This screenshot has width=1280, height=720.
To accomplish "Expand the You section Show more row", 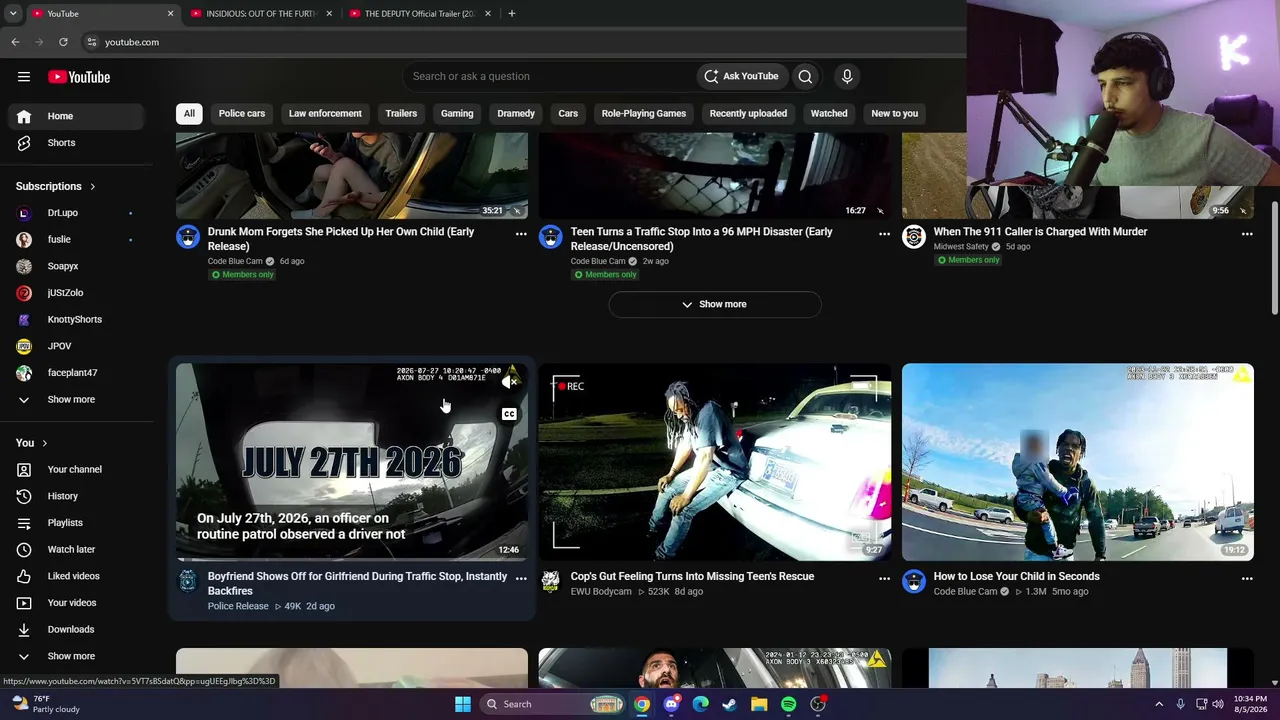I will tap(77, 656).
